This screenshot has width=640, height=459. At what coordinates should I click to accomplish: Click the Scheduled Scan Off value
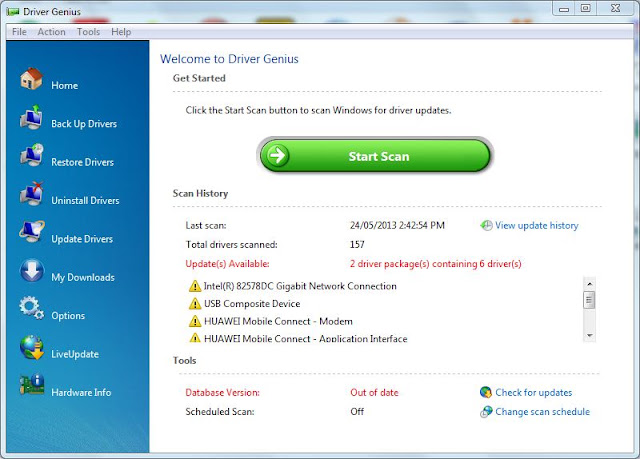coord(357,412)
